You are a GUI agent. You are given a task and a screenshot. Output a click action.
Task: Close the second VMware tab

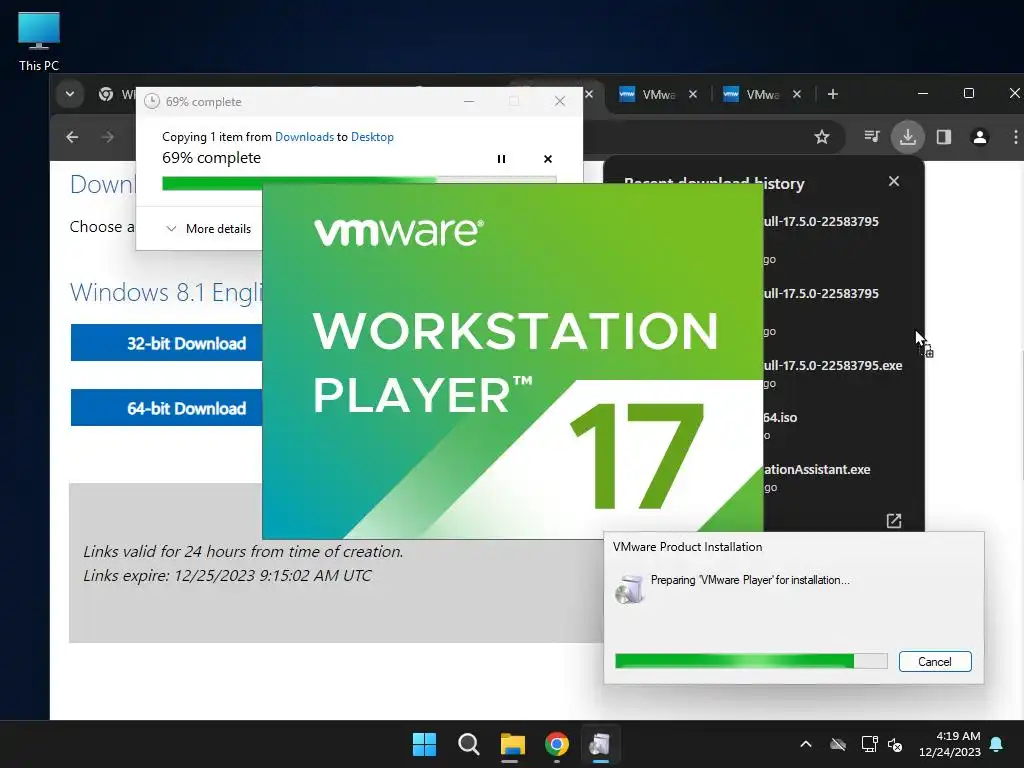797,94
